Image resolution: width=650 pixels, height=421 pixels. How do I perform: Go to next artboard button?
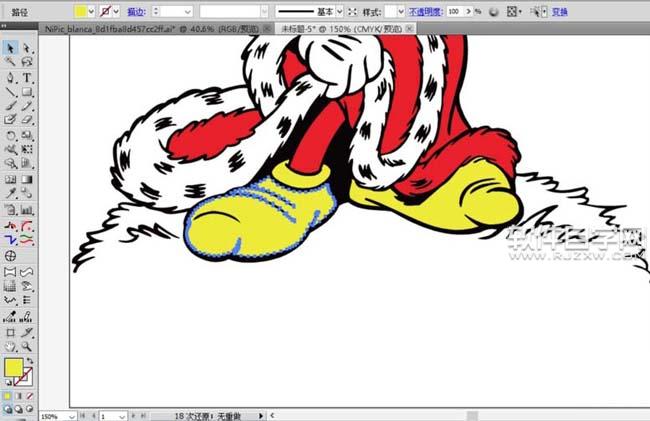click(x=133, y=415)
